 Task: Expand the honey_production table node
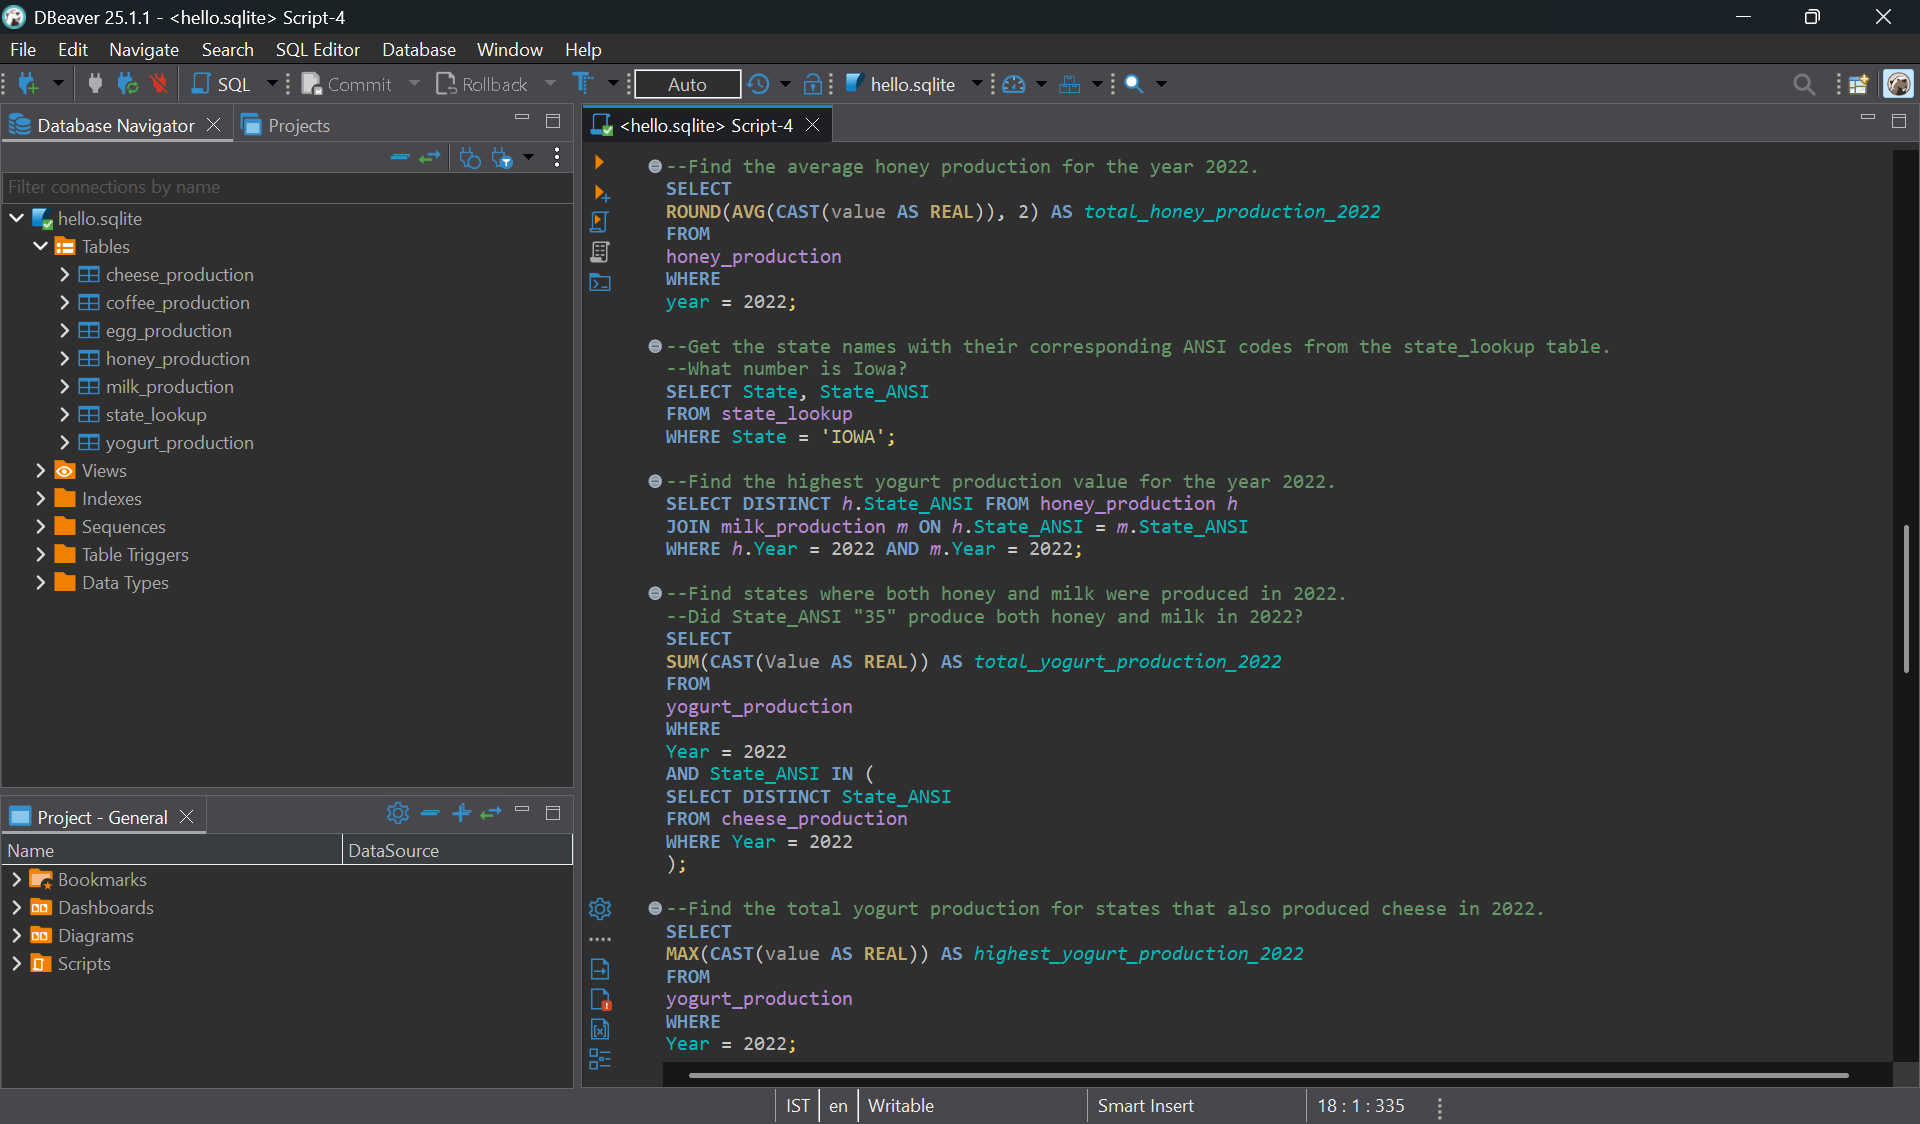[x=64, y=358]
